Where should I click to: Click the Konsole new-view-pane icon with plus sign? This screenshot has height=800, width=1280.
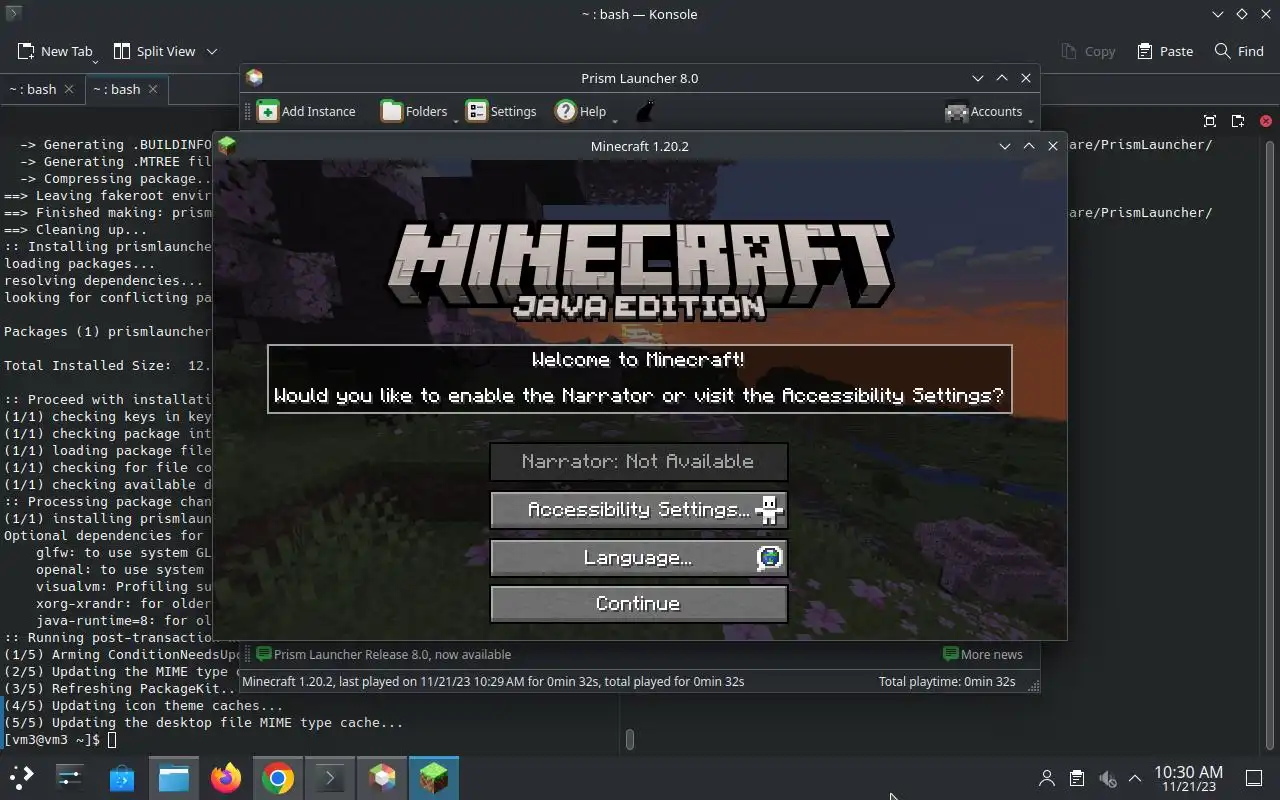pos(1238,121)
